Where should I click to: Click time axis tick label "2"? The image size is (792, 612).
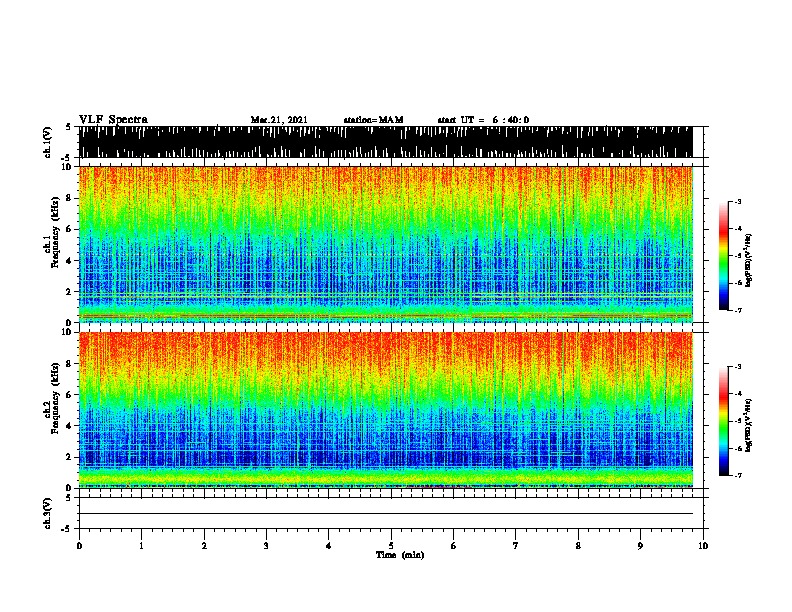coord(204,546)
